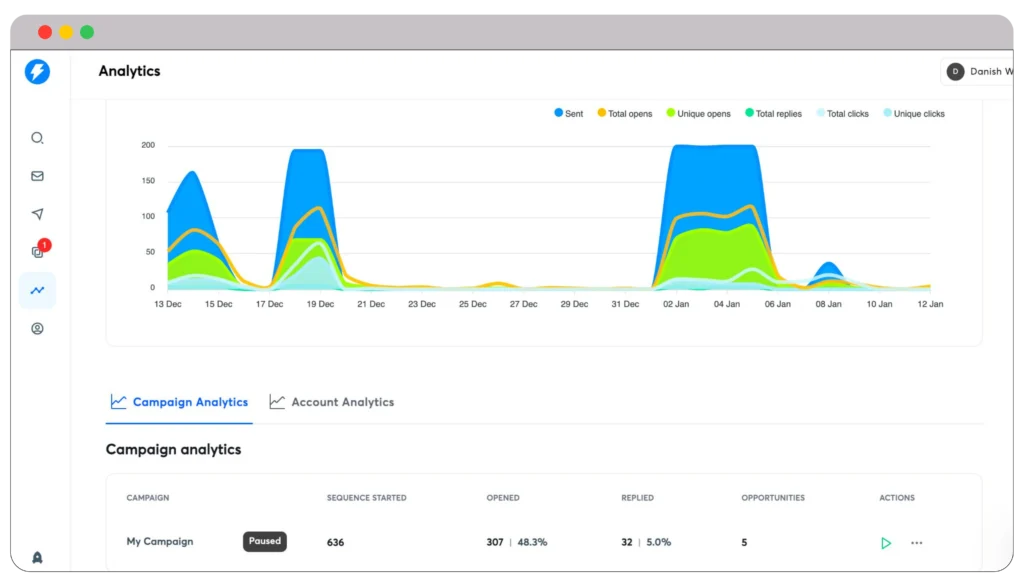Switch to the Account Analytics tab
Screen dimensions: 1024x578
point(331,401)
